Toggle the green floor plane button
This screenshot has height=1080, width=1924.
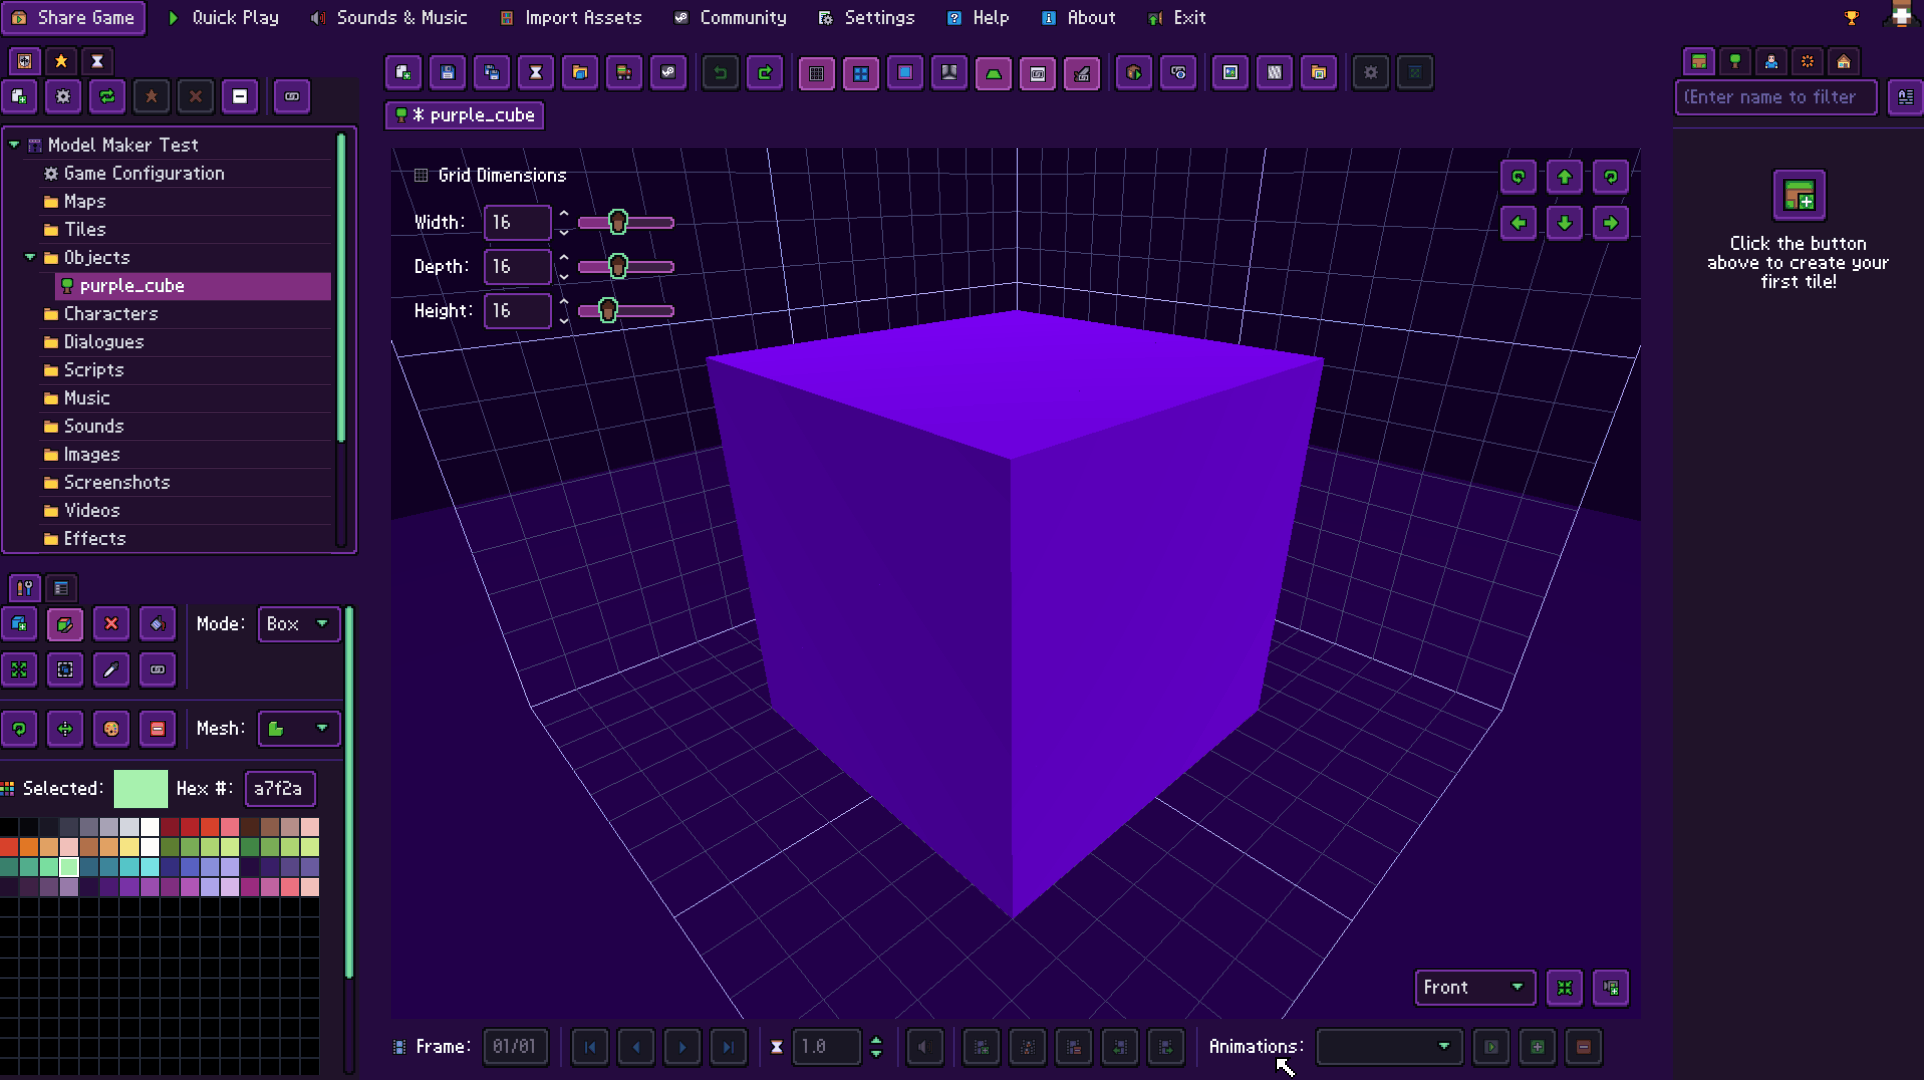pos(993,73)
